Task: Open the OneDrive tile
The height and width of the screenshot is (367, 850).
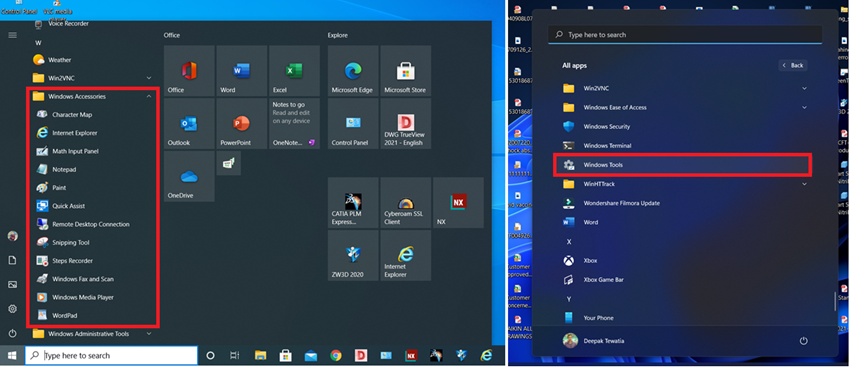Action: [189, 176]
